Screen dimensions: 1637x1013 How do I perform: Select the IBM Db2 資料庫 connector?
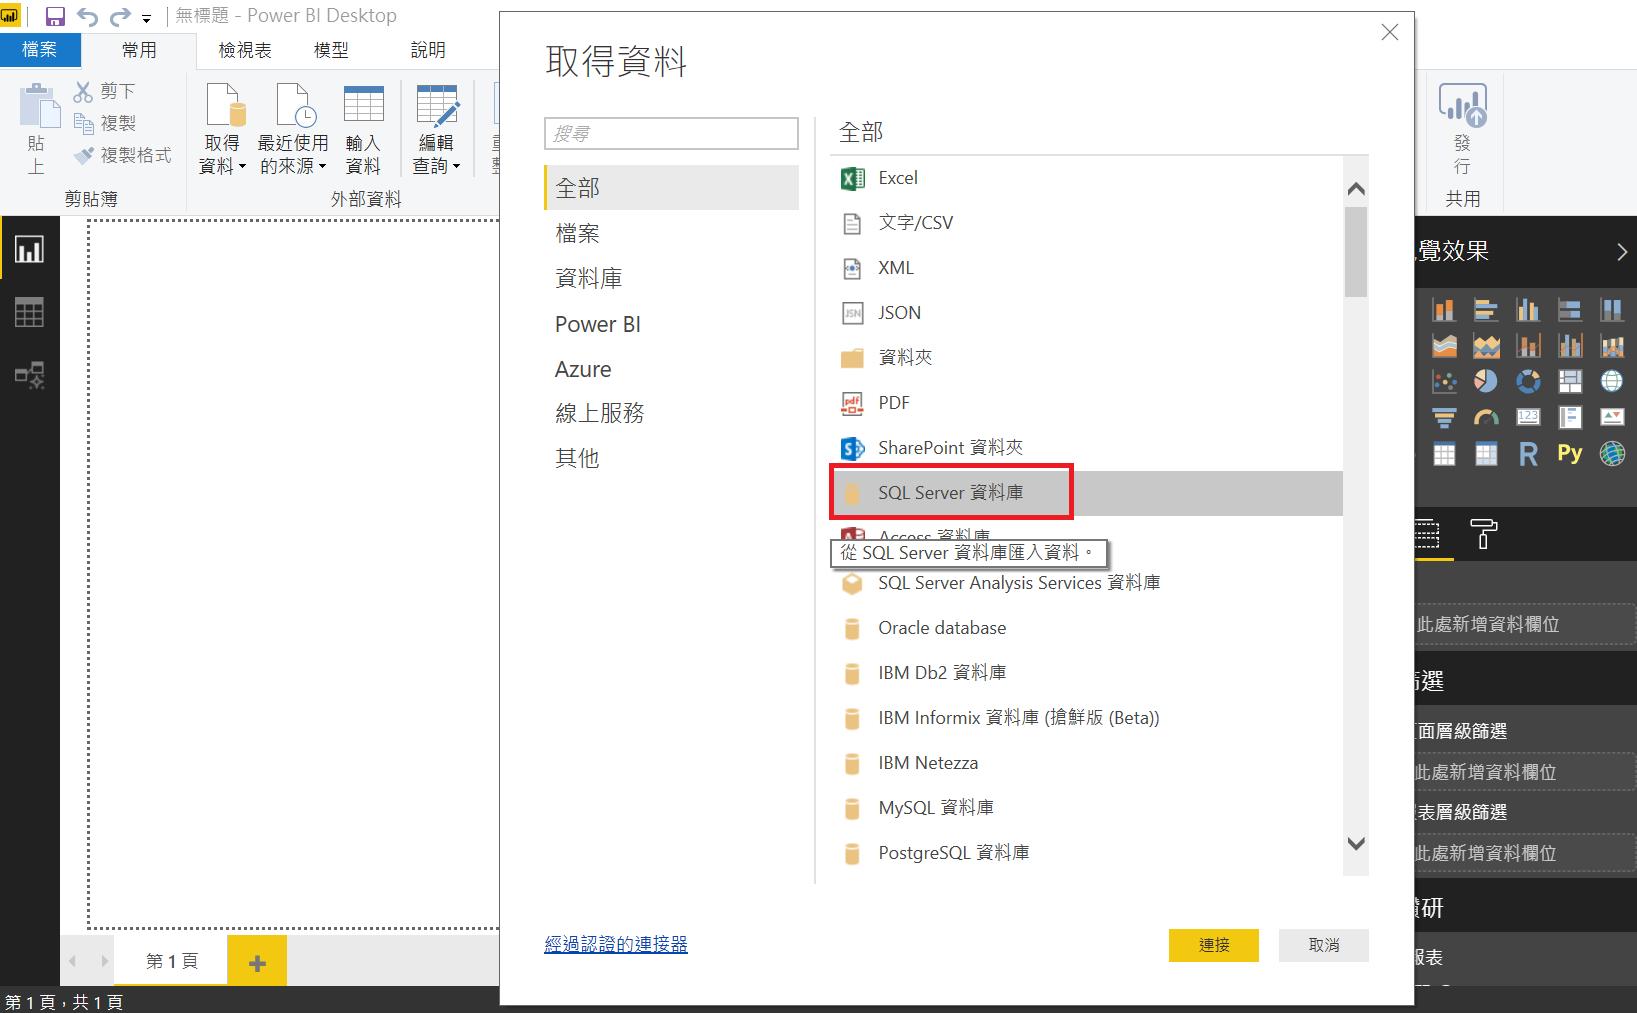[1086, 673]
